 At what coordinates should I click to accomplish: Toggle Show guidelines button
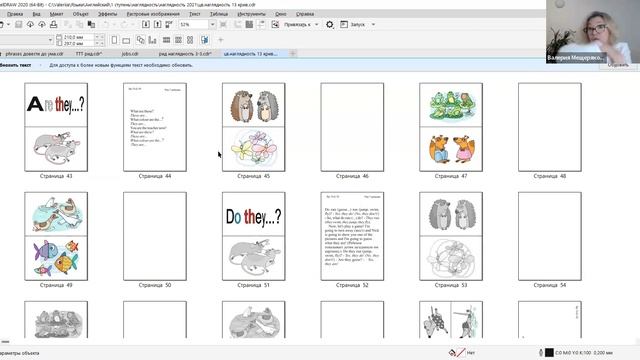click(x=261, y=24)
